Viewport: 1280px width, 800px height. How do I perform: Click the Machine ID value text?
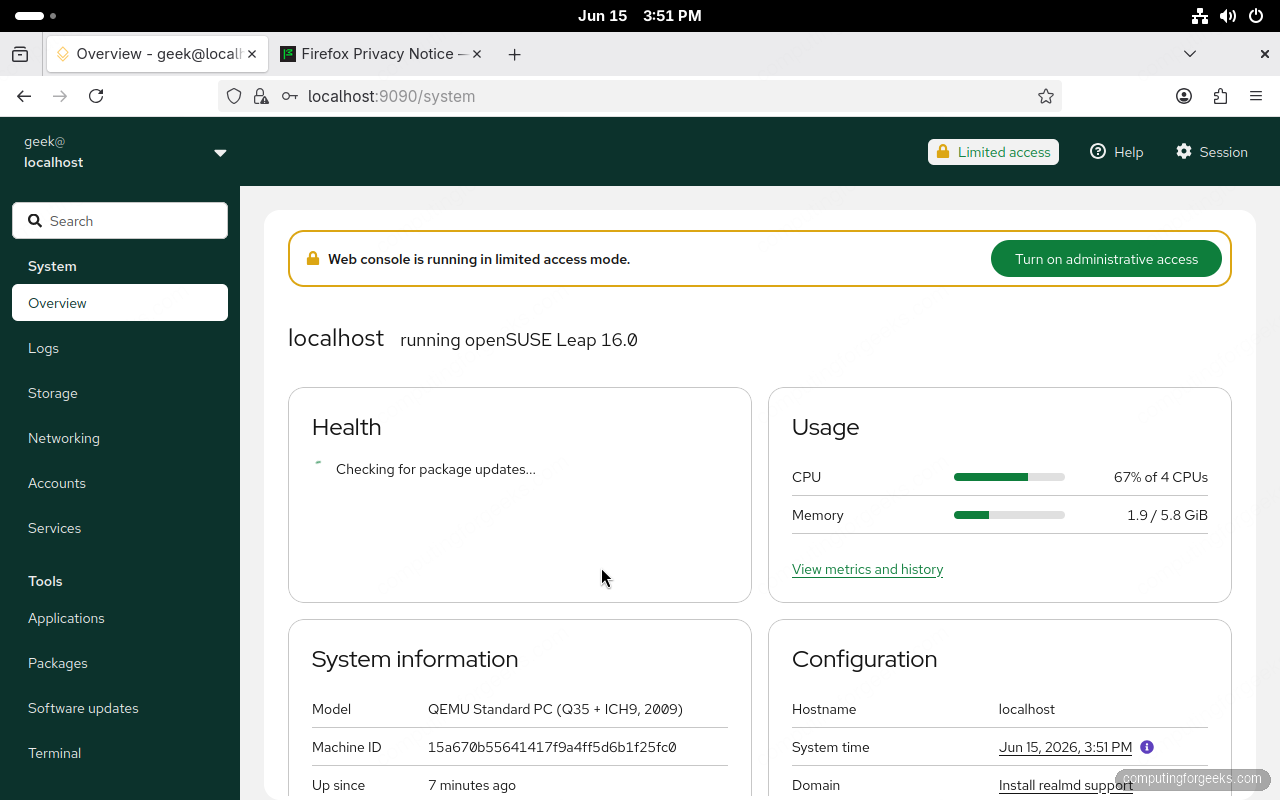(x=552, y=747)
